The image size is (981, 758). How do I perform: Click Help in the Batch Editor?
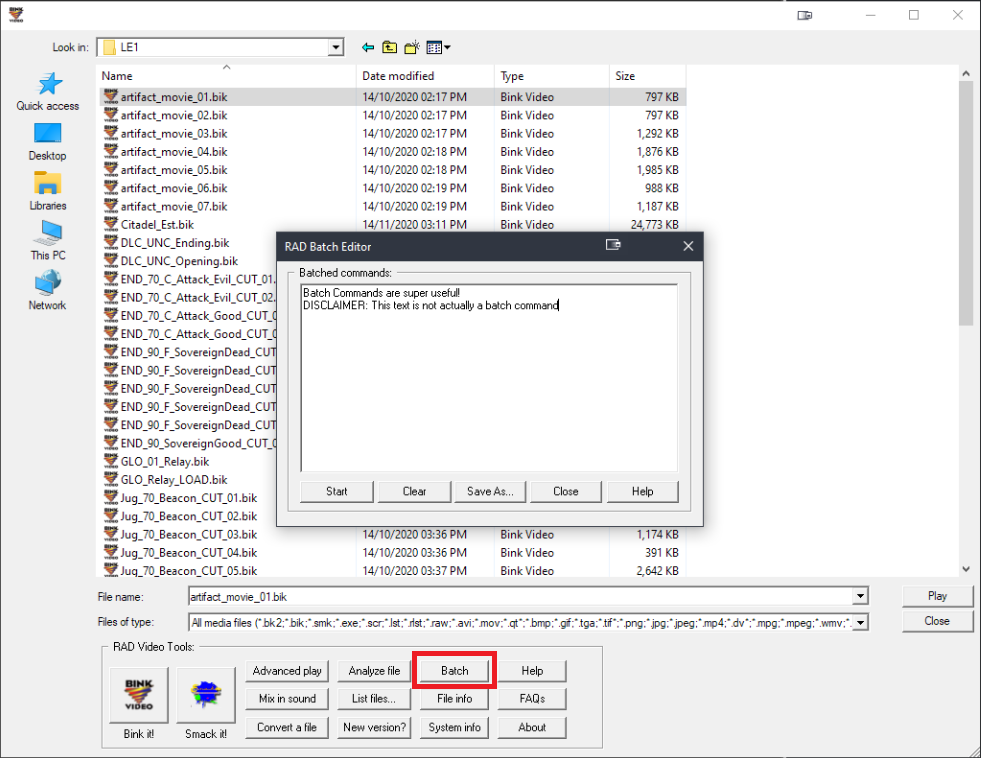pos(643,492)
